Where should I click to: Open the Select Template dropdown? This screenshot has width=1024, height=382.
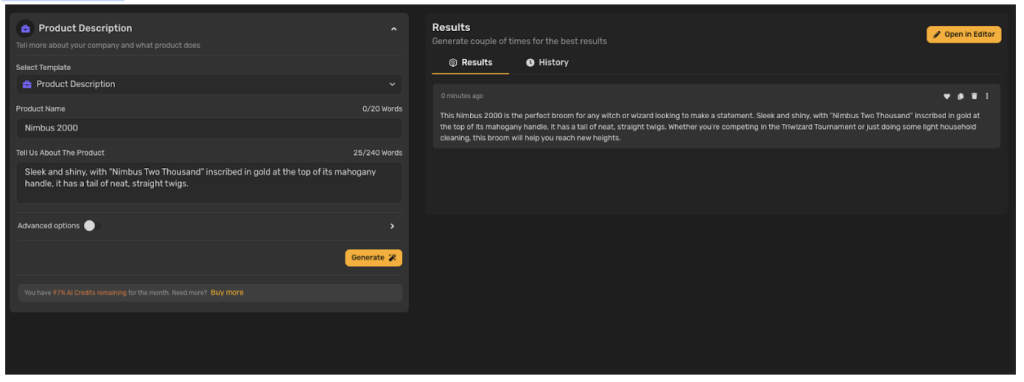click(x=209, y=84)
